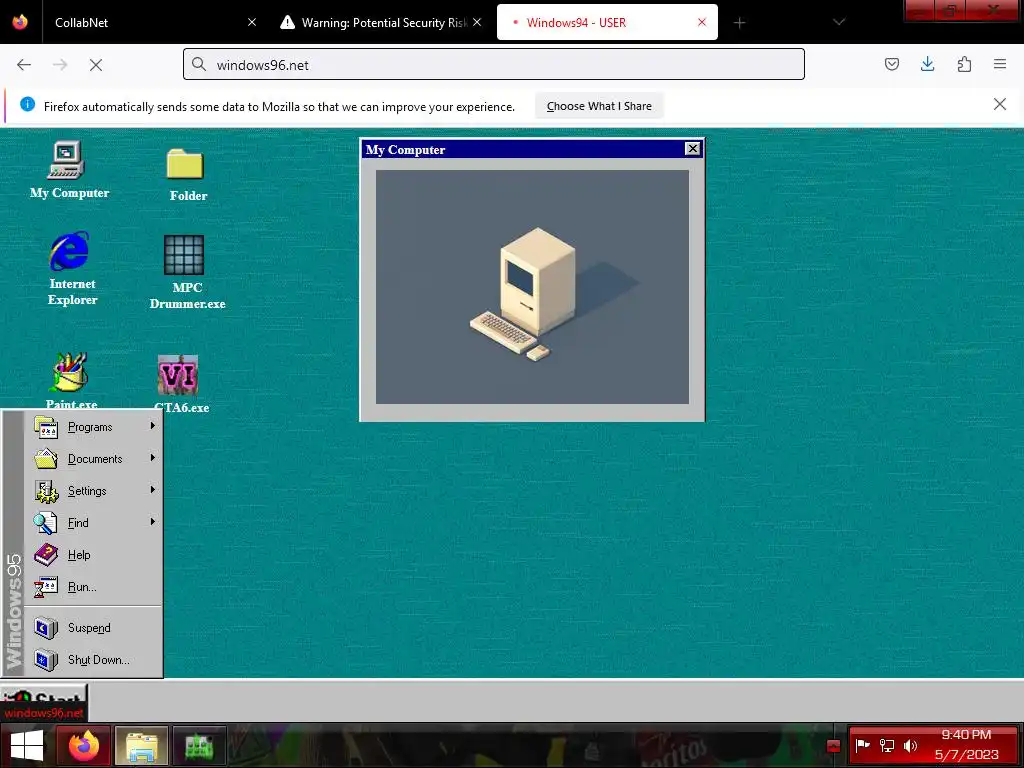Click the Save to Pocket icon
This screenshot has width=1024, height=768.
(892, 64)
